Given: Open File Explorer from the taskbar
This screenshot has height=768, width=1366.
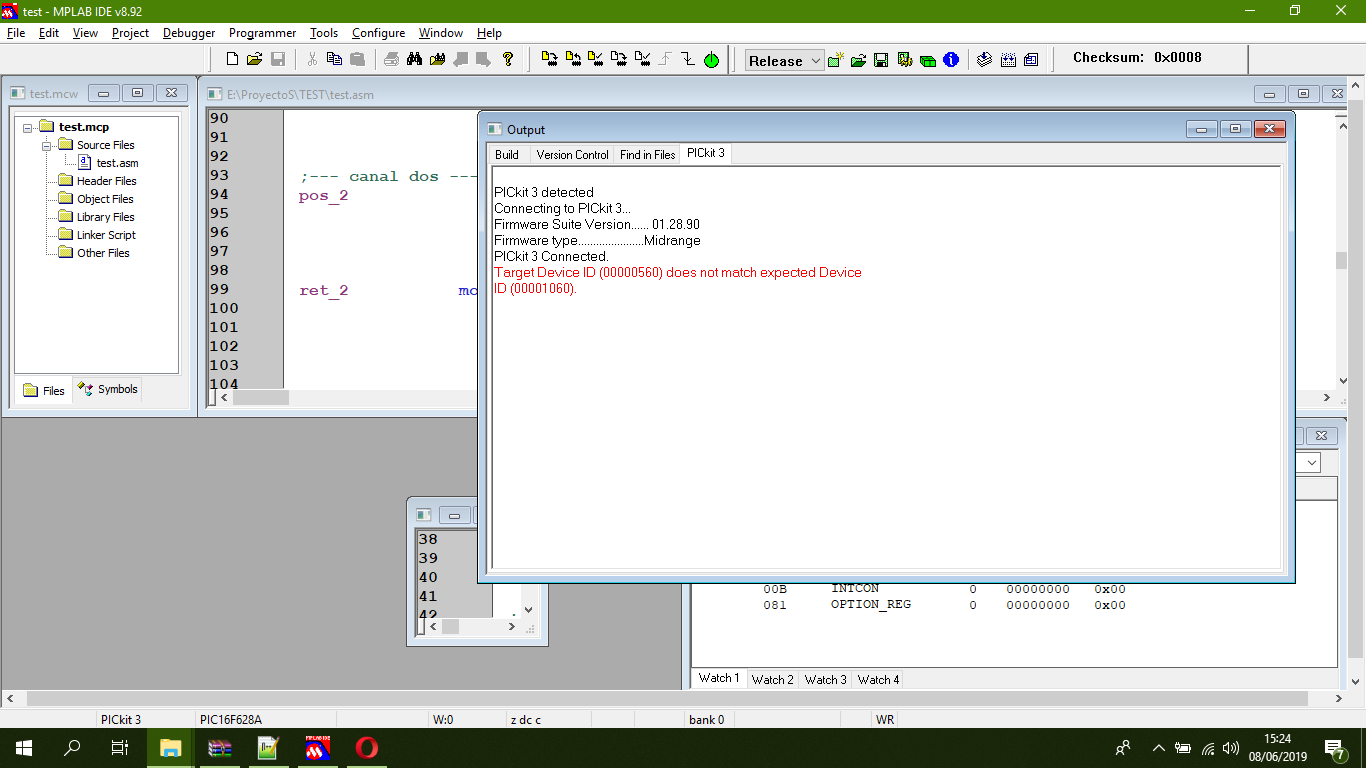Looking at the screenshot, I should click(171, 748).
